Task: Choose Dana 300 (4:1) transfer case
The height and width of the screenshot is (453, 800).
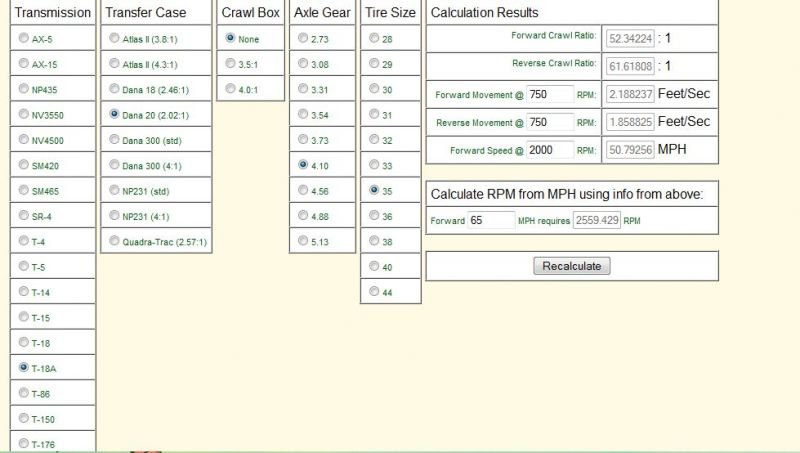Action: [x=114, y=165]
